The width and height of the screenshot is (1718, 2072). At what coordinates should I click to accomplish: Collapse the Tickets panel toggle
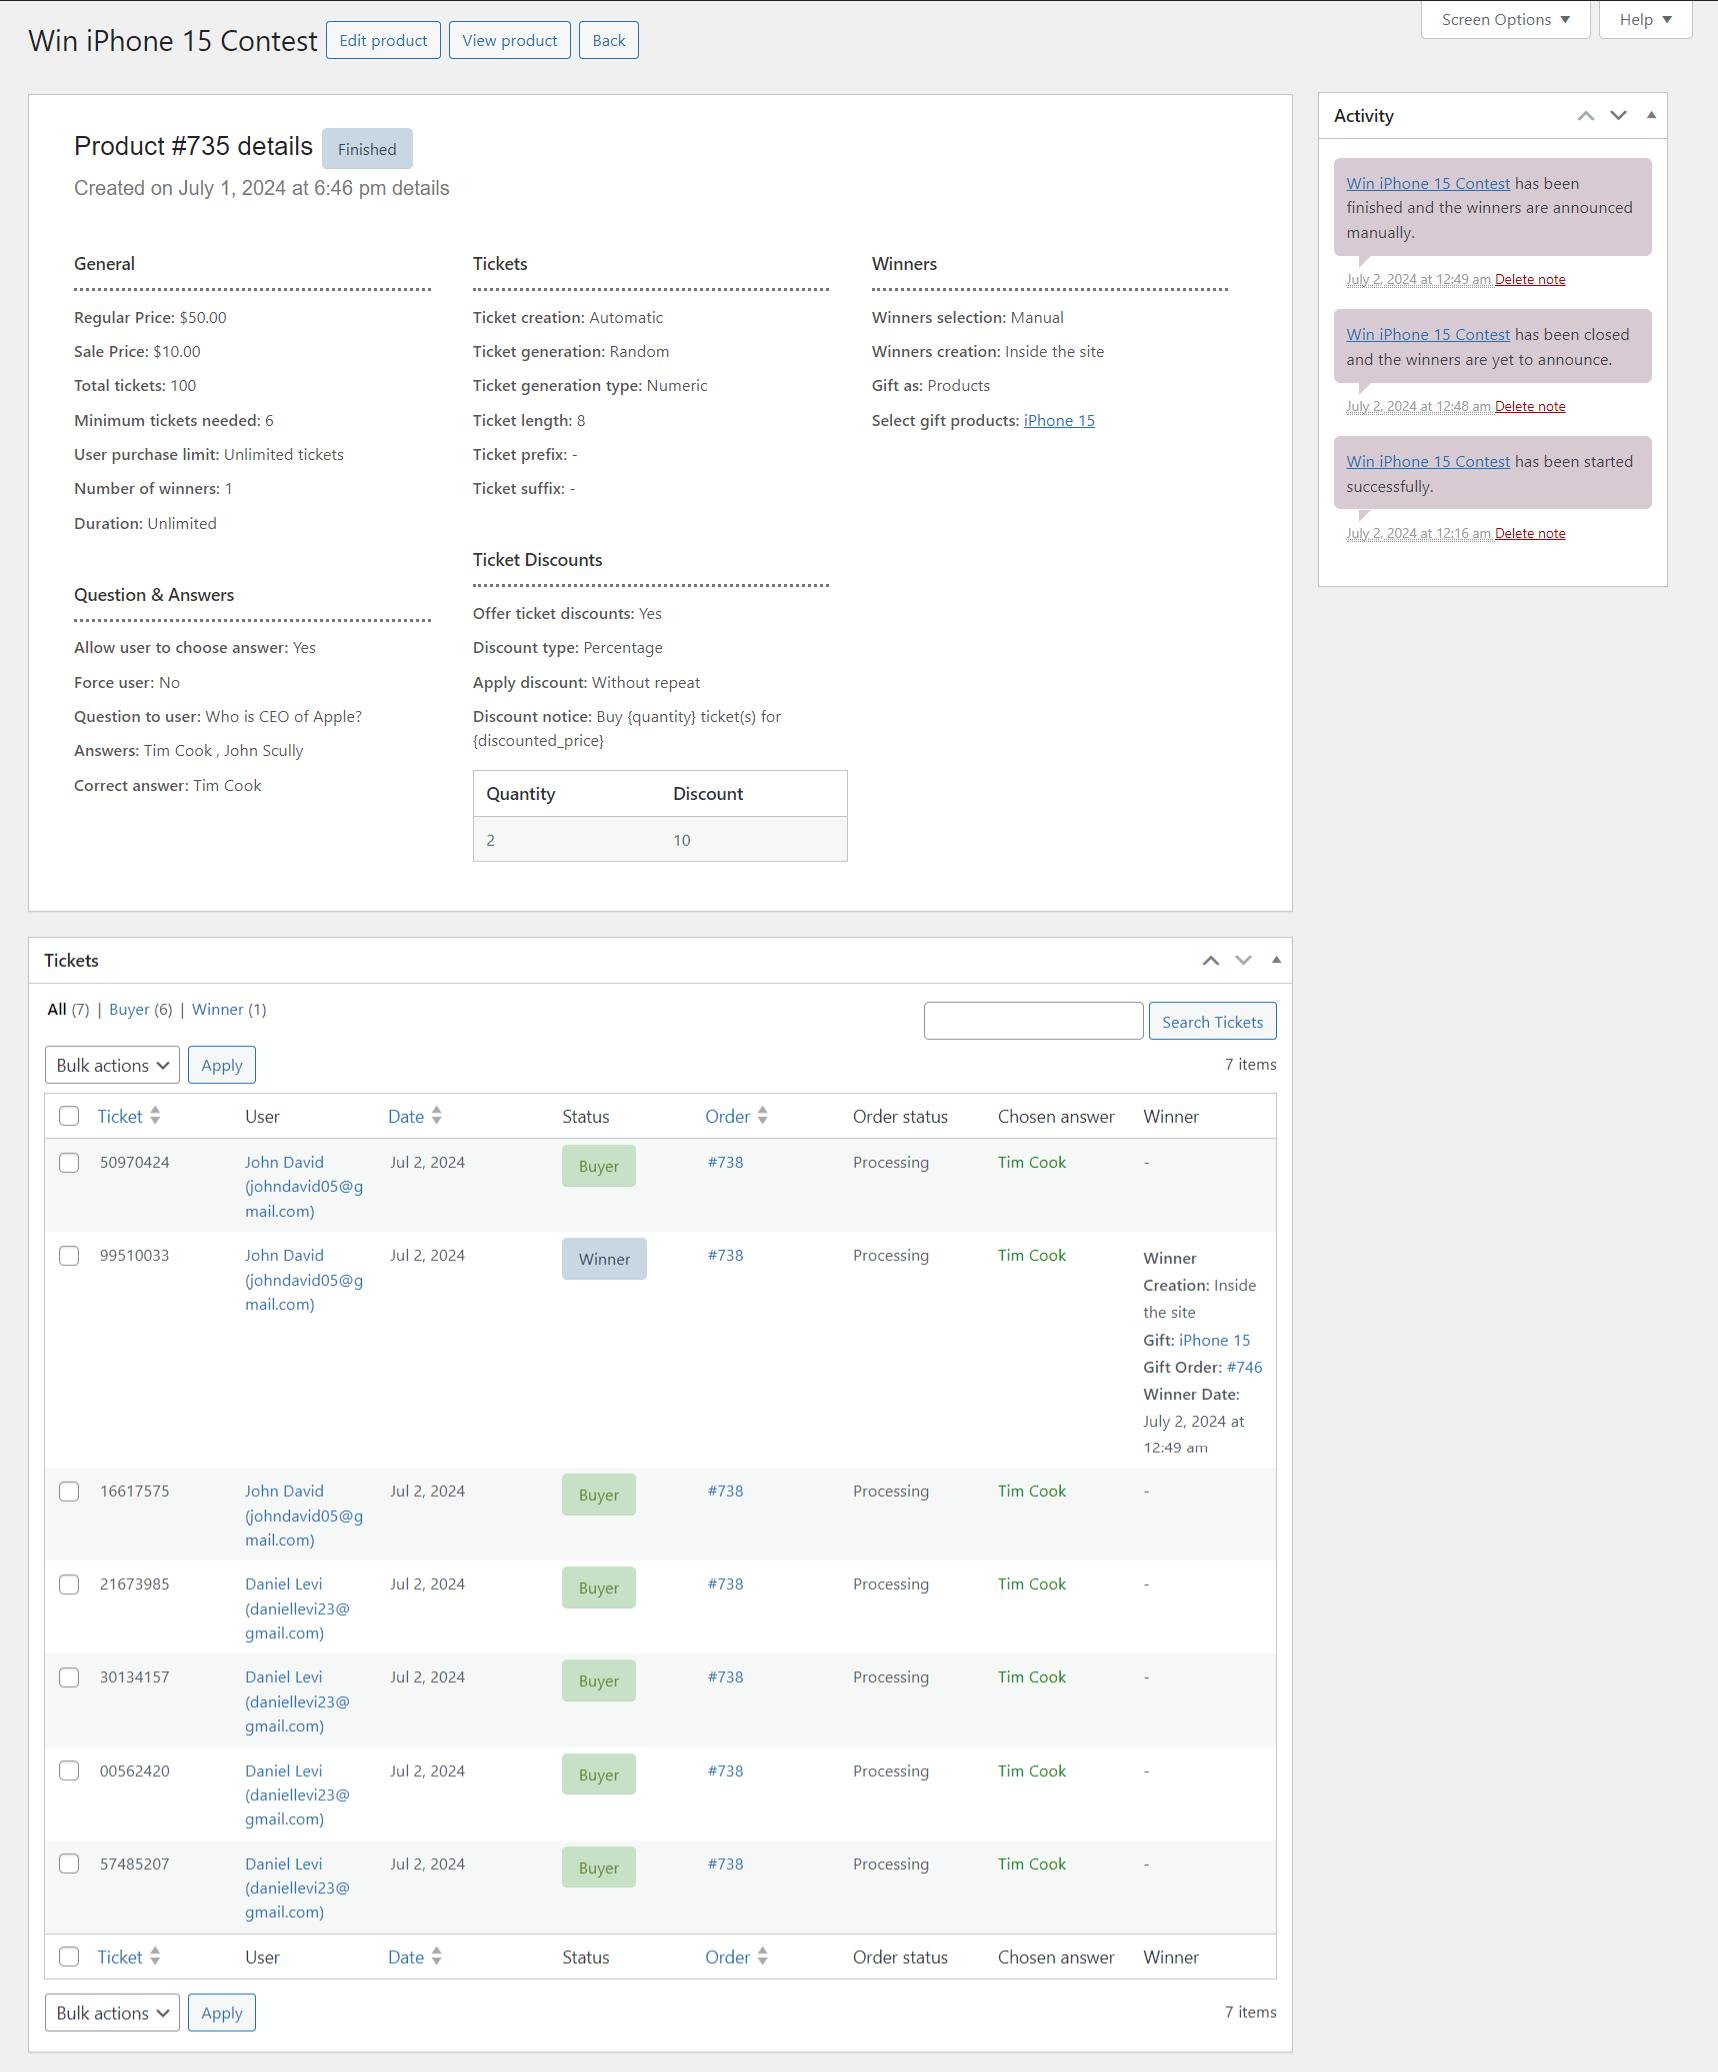click(x=1276, y=960)
